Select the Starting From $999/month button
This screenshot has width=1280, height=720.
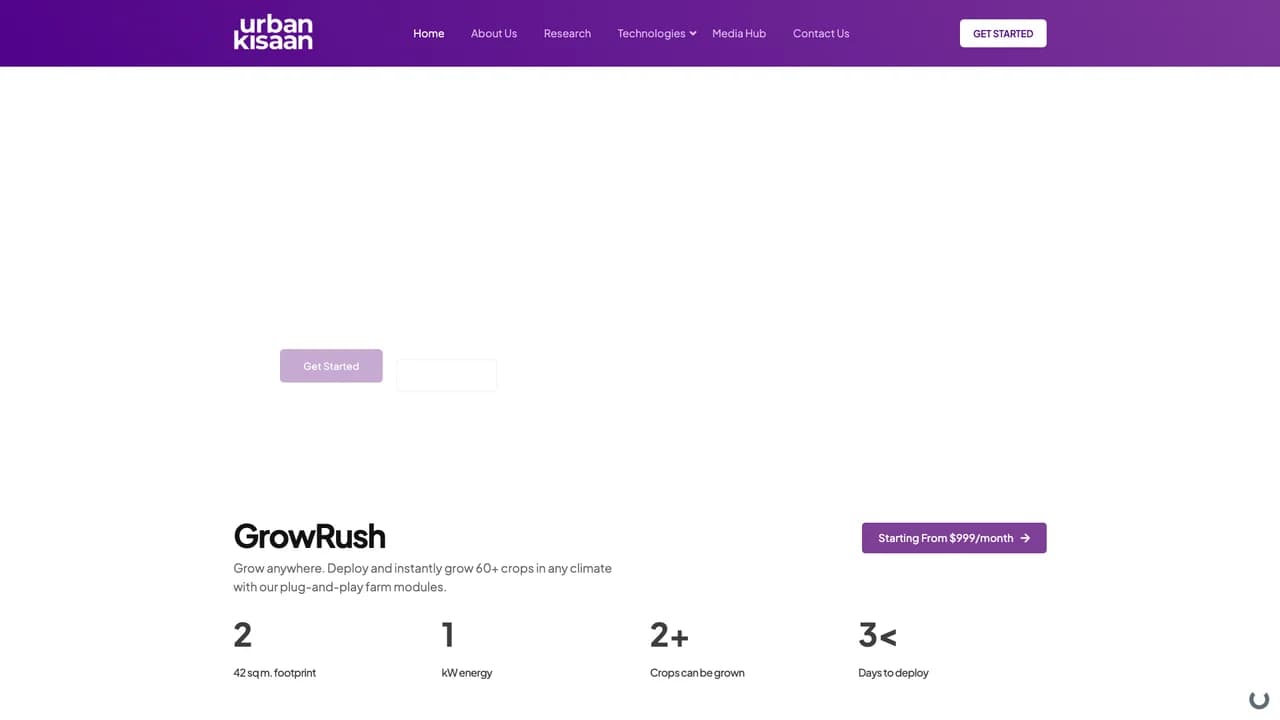pos(954,538)
